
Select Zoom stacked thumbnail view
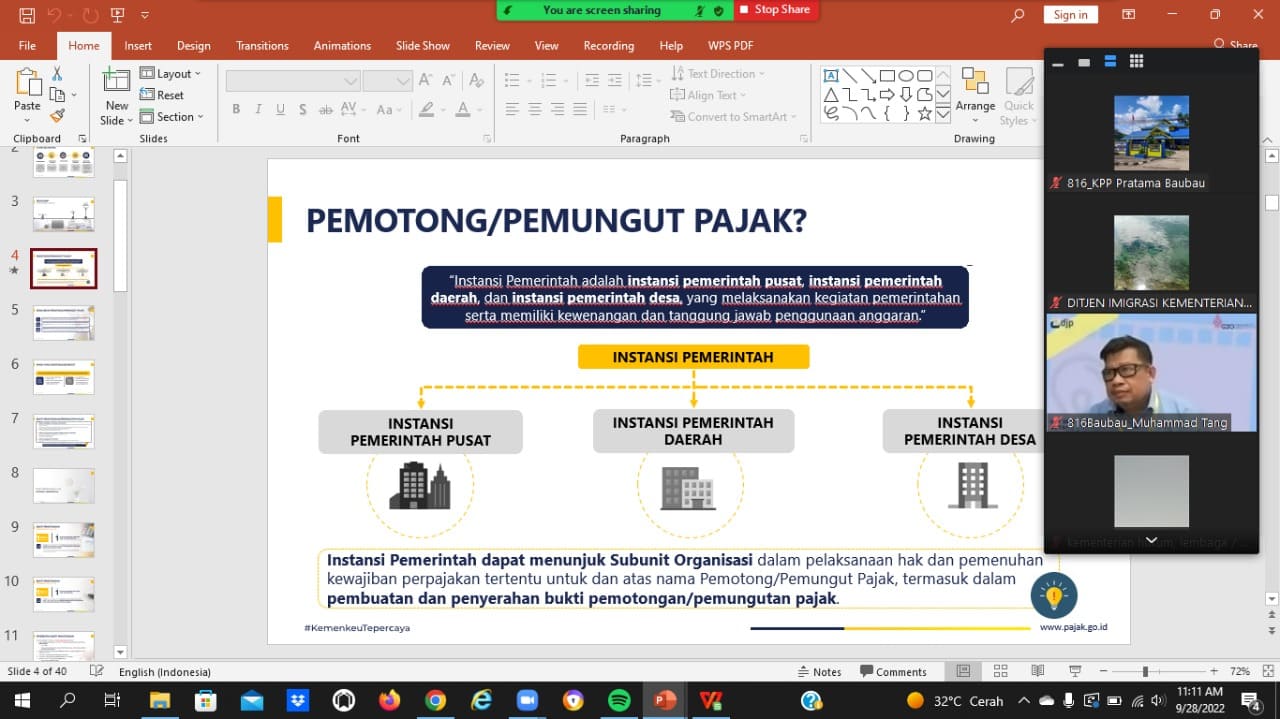tap(1110, 62)
